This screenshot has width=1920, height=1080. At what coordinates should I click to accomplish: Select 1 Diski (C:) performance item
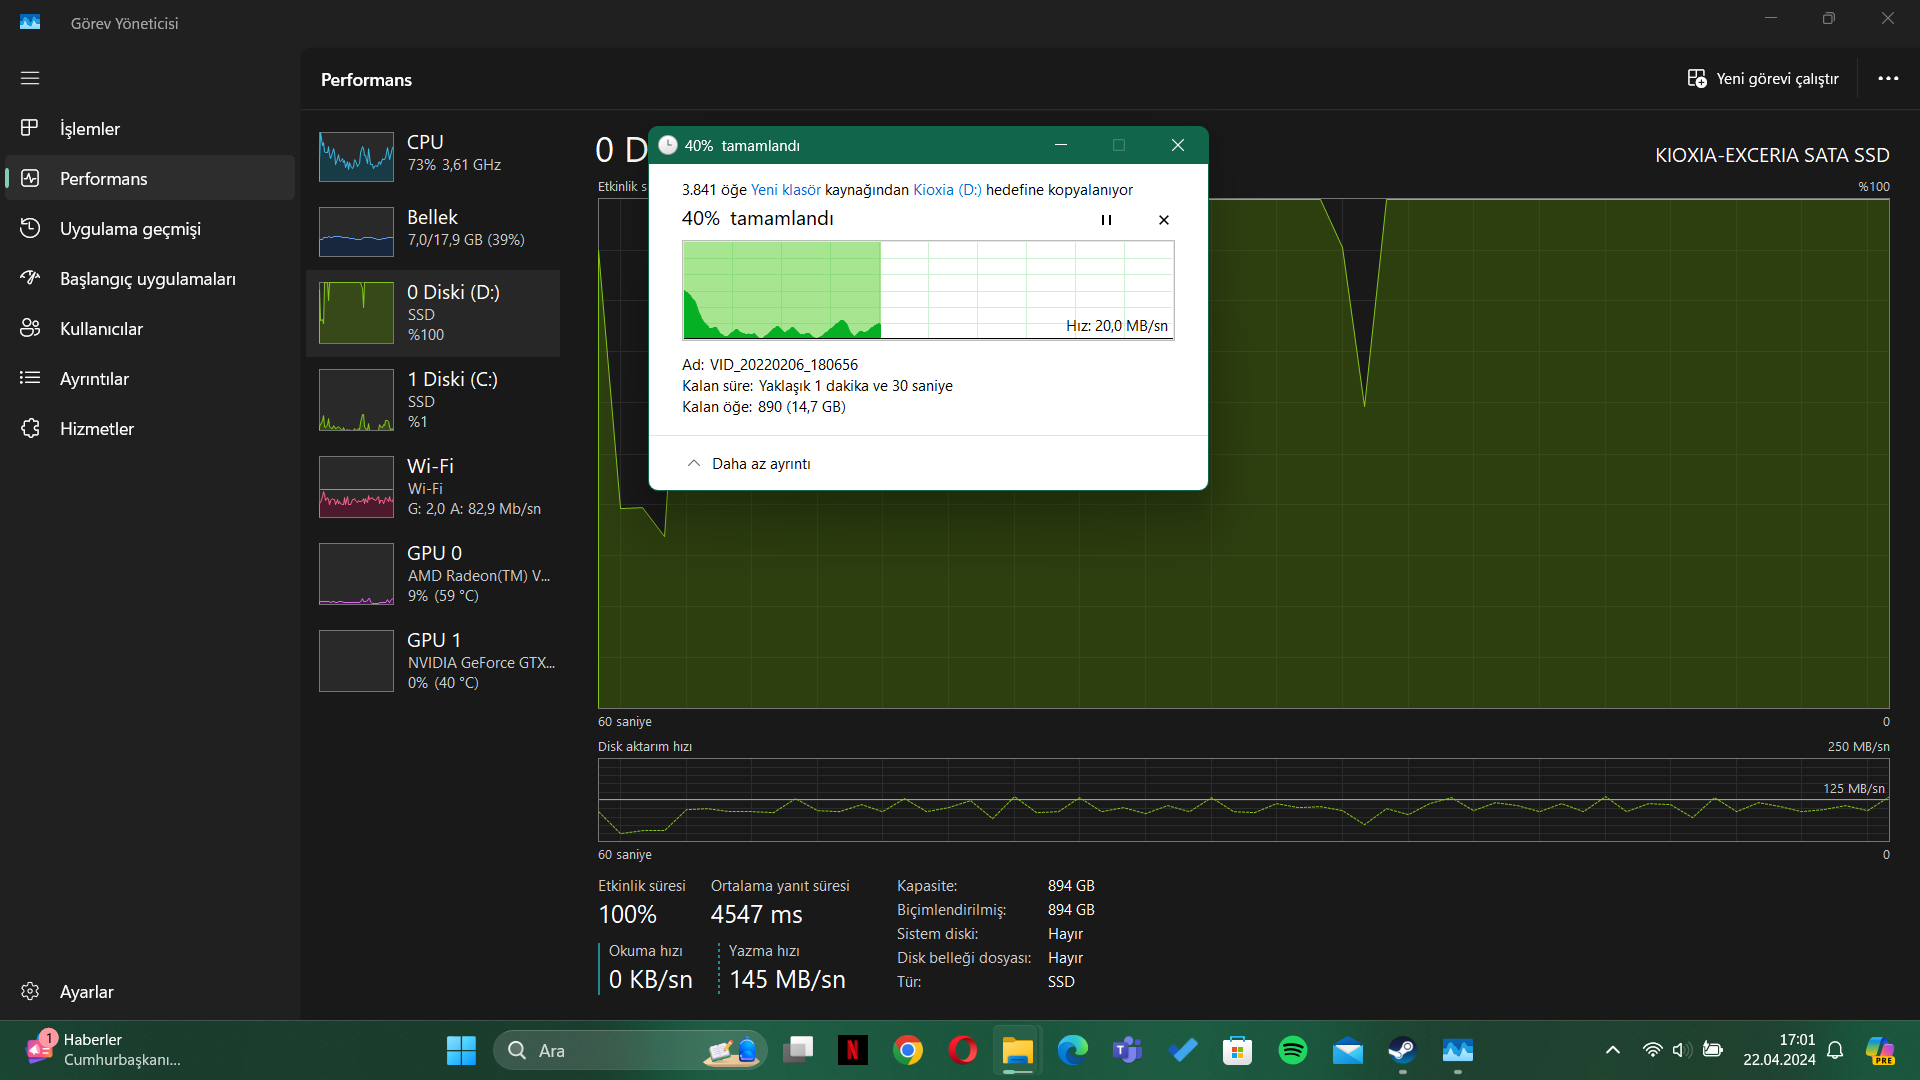click(432, 400)
